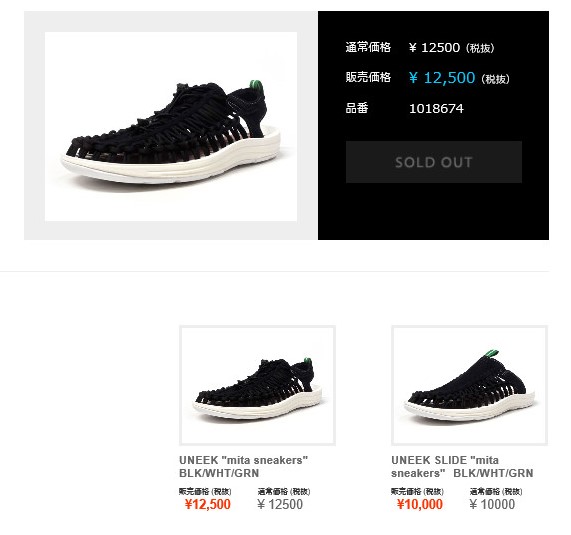The height and width of the screenshot is (535, 571).
Task: Click 通常価格 (税抜) label under UNEEK SLIDE
Action: (x=496, y=492)
